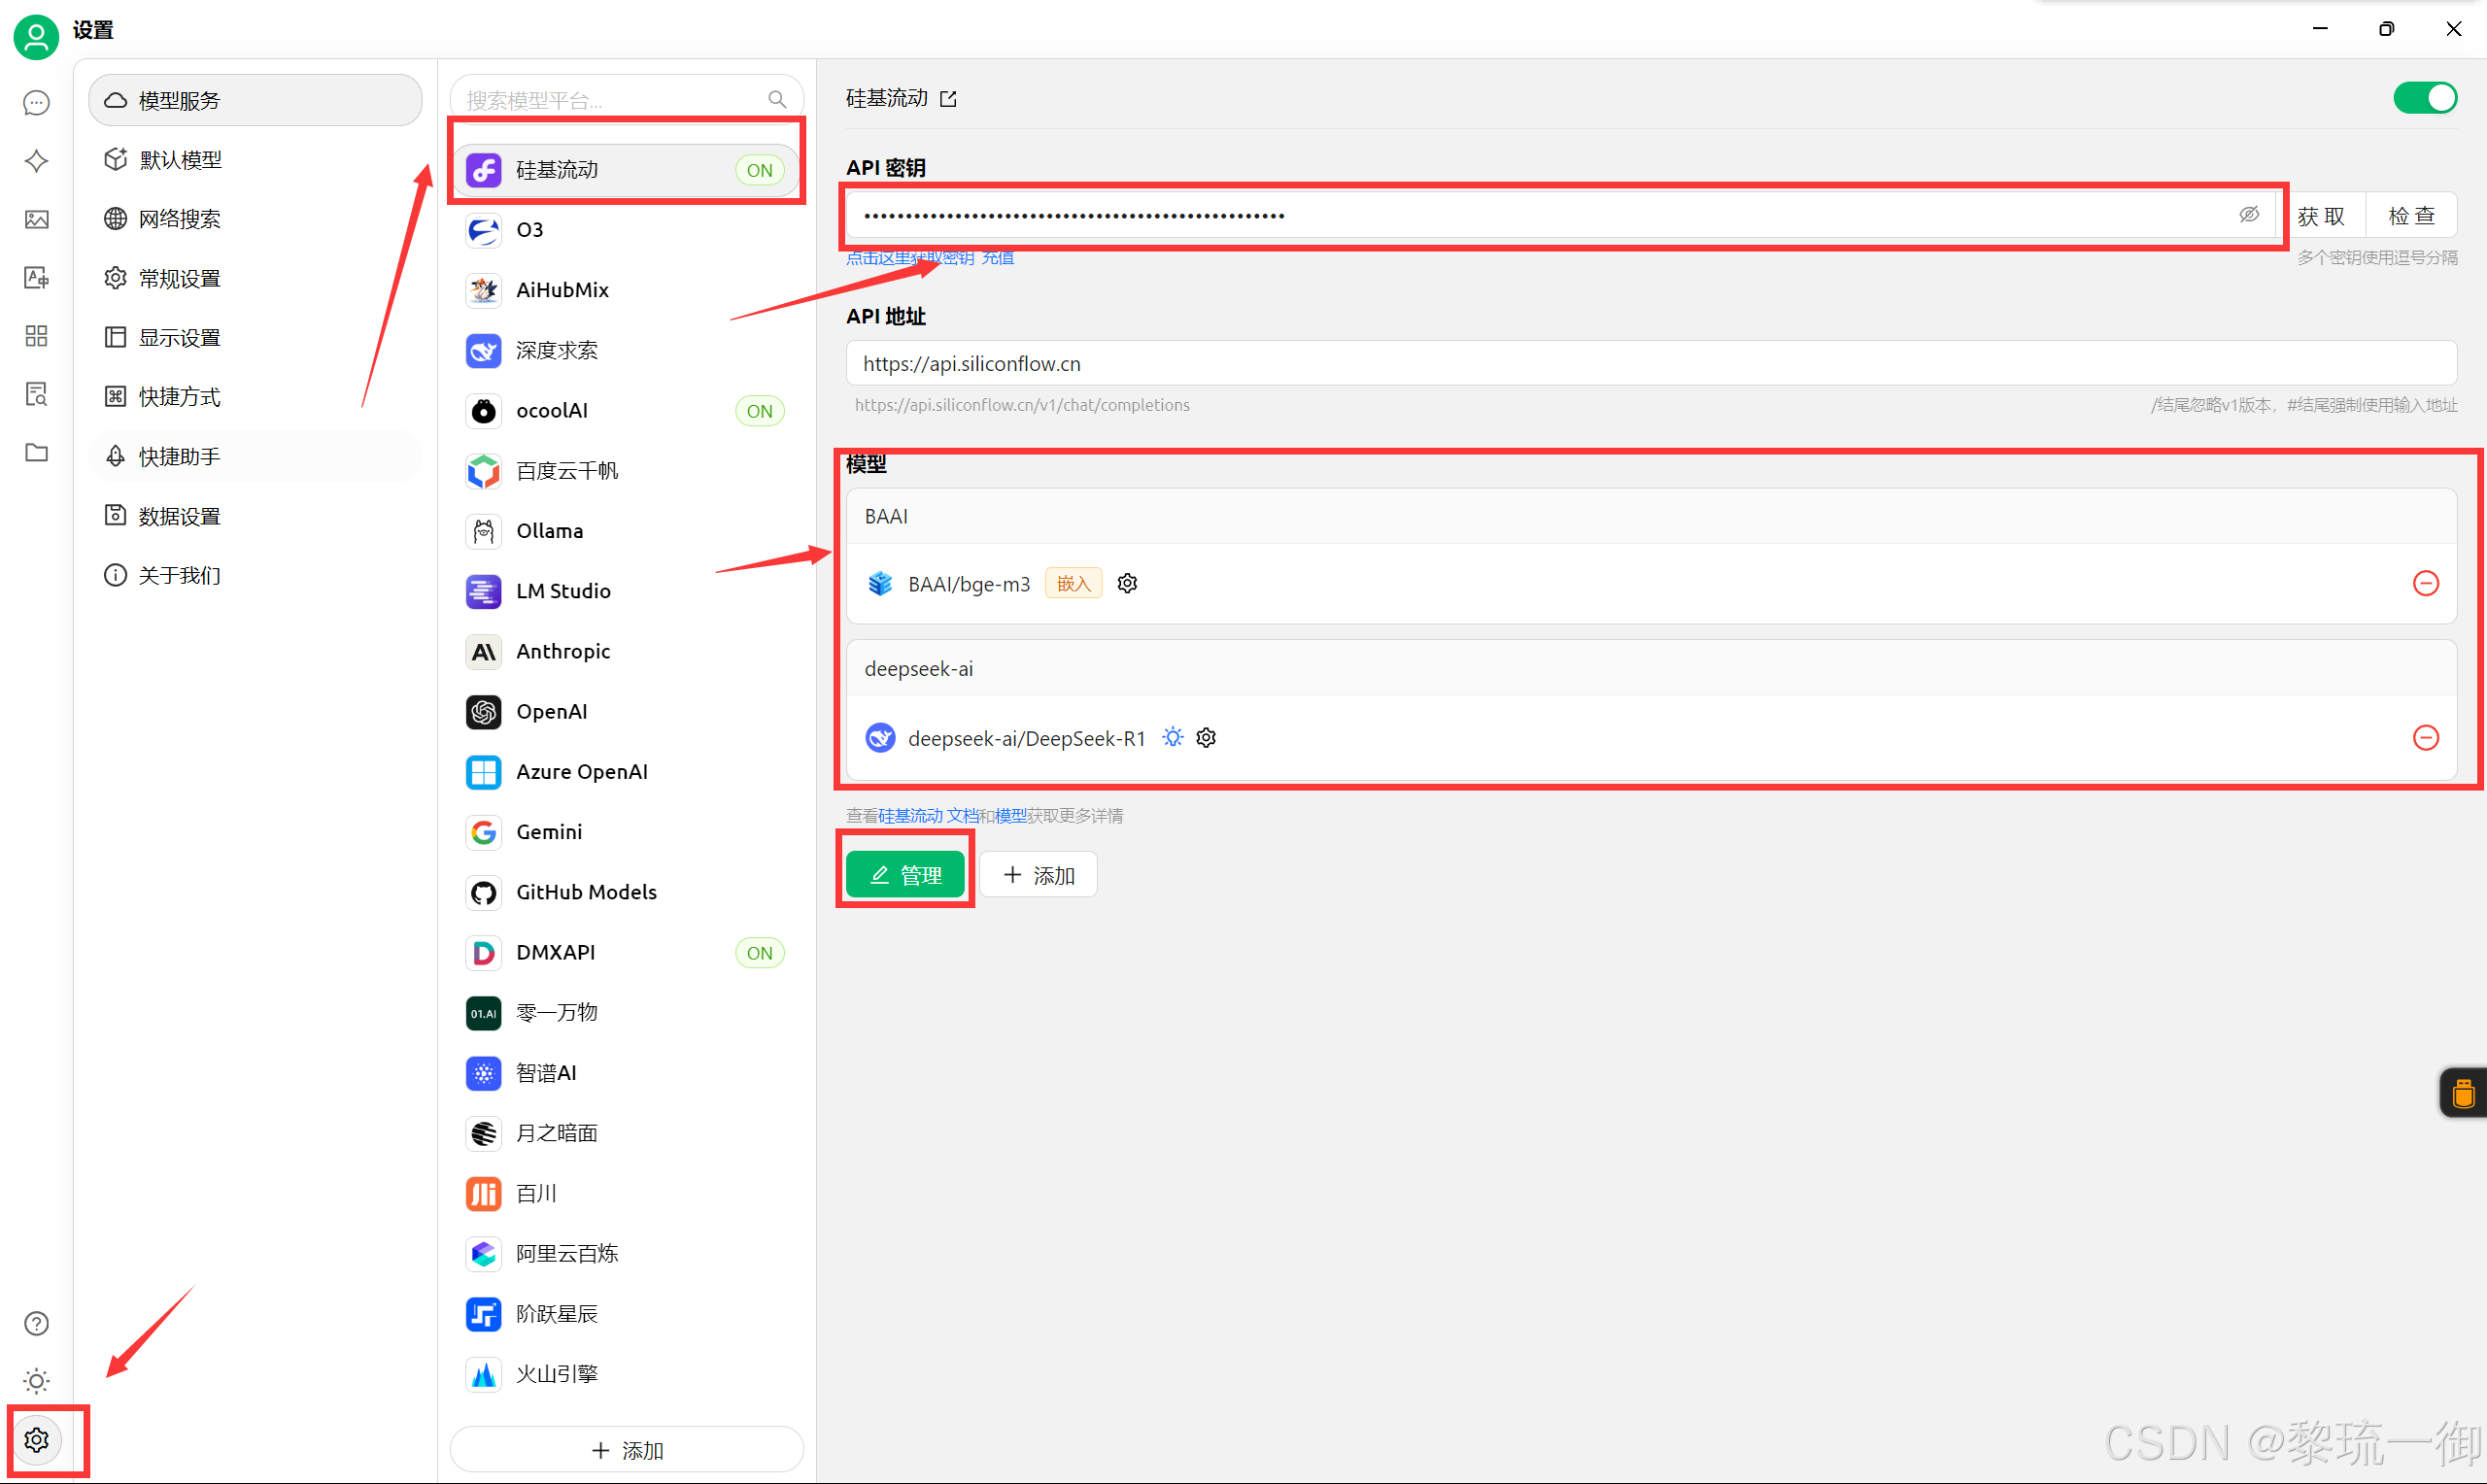This screenshot has height=1484, width=2487.
Task: Toggle API key visibility eye icon
Action: click(2248, 215)
